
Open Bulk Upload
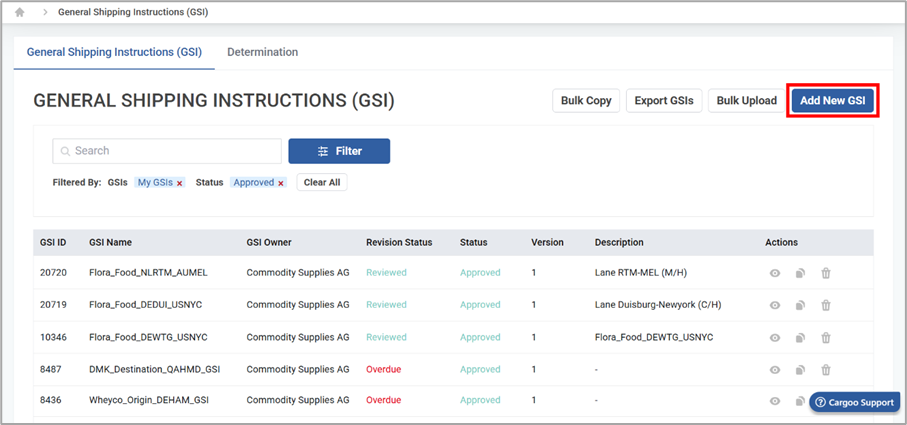tap(747, 101)
